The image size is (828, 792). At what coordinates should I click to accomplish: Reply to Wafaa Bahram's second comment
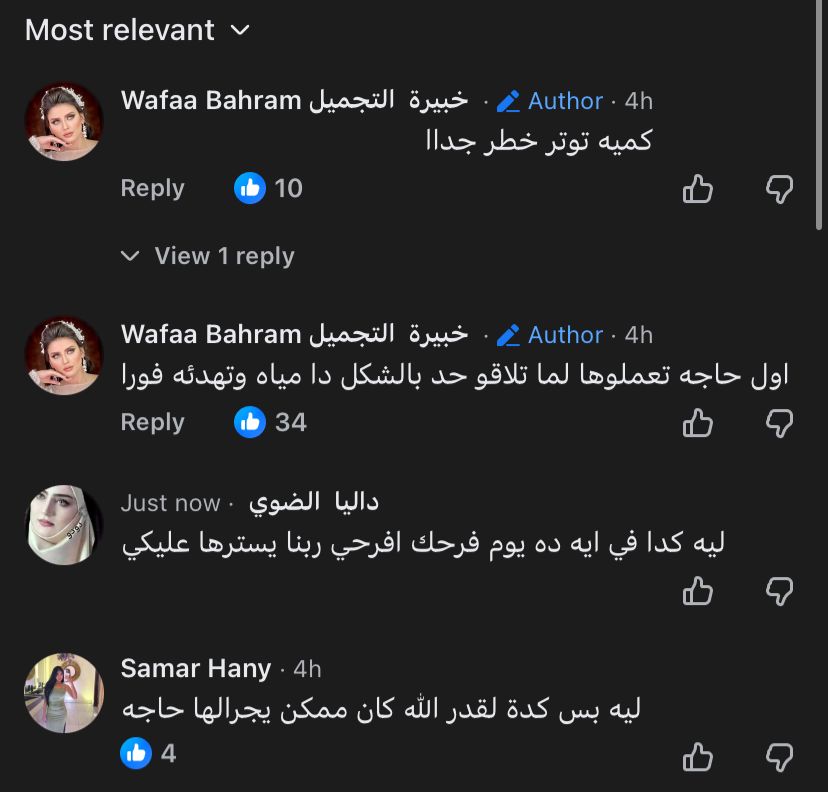[152, 422]
